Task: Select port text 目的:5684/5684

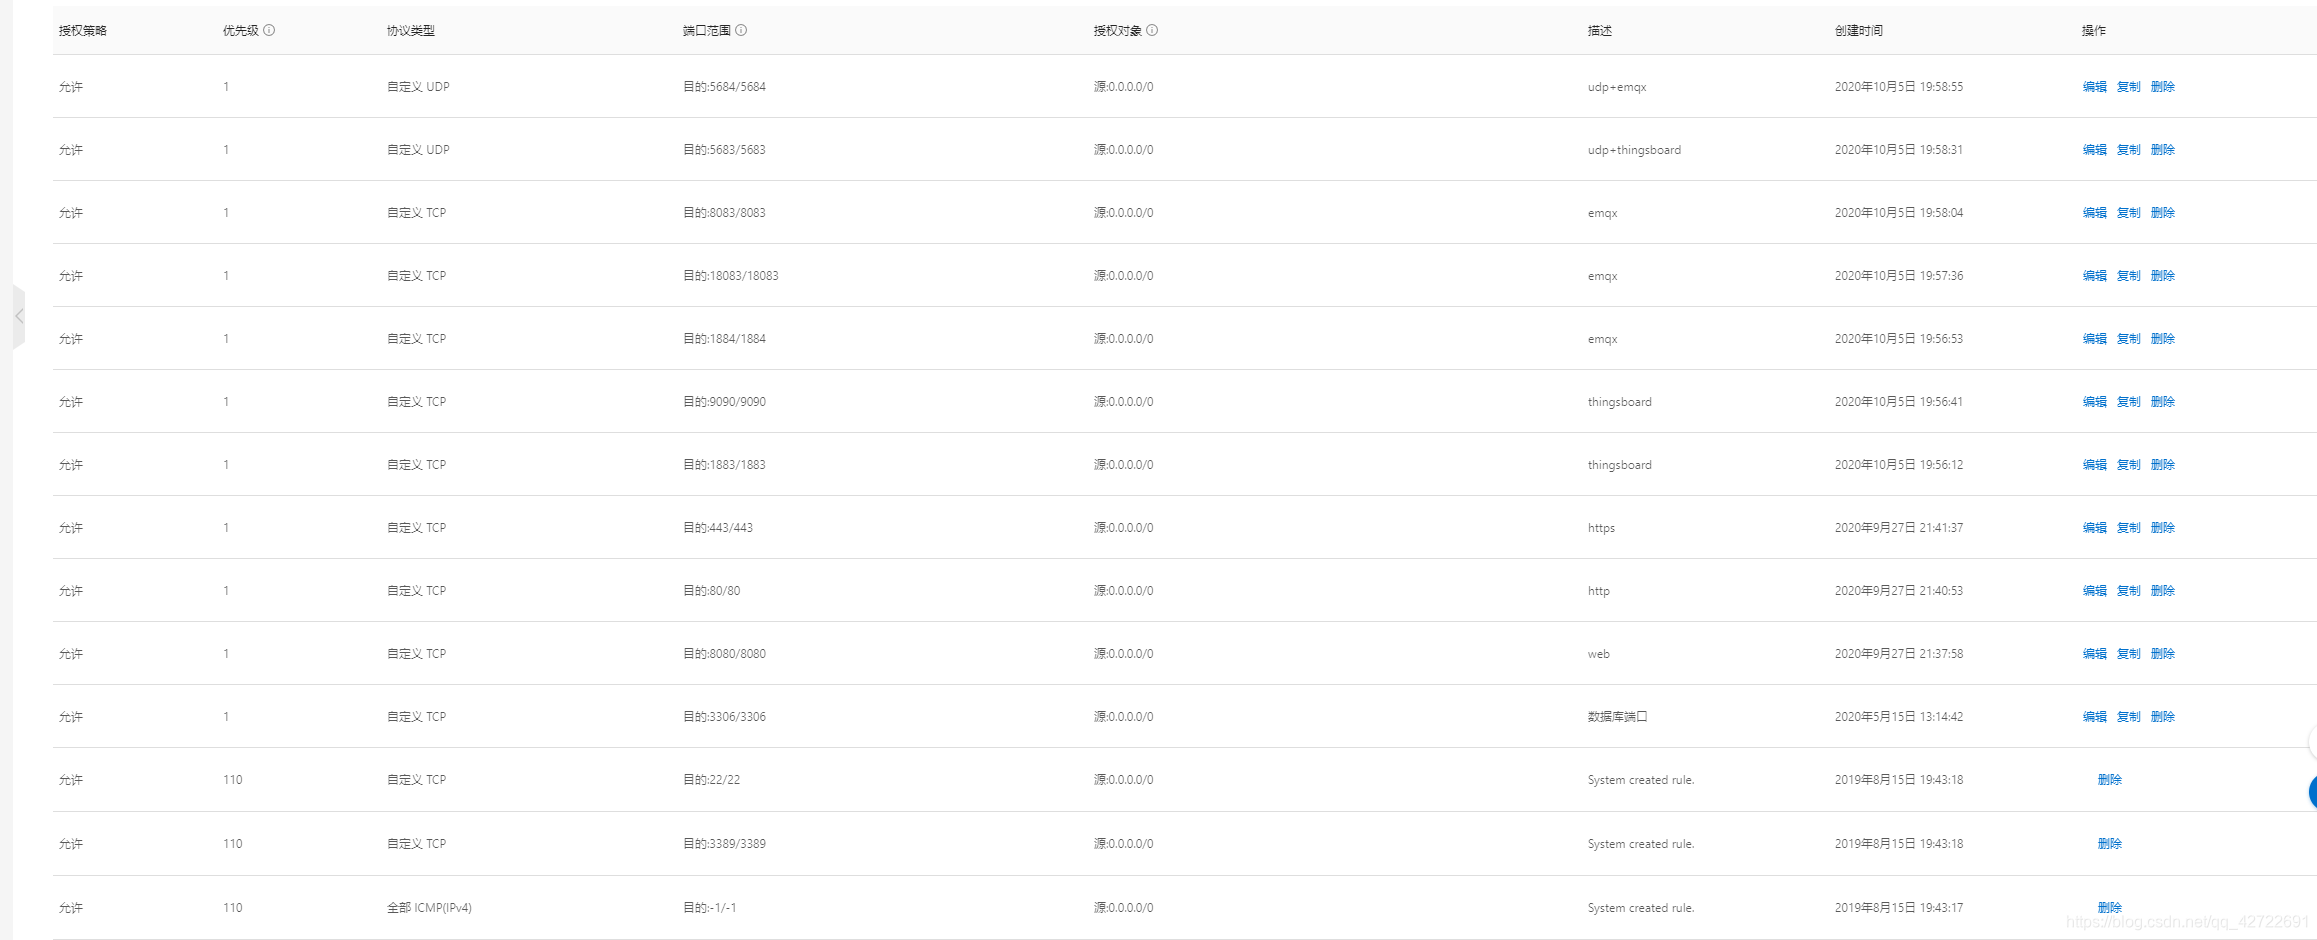Action: (724, 87)
